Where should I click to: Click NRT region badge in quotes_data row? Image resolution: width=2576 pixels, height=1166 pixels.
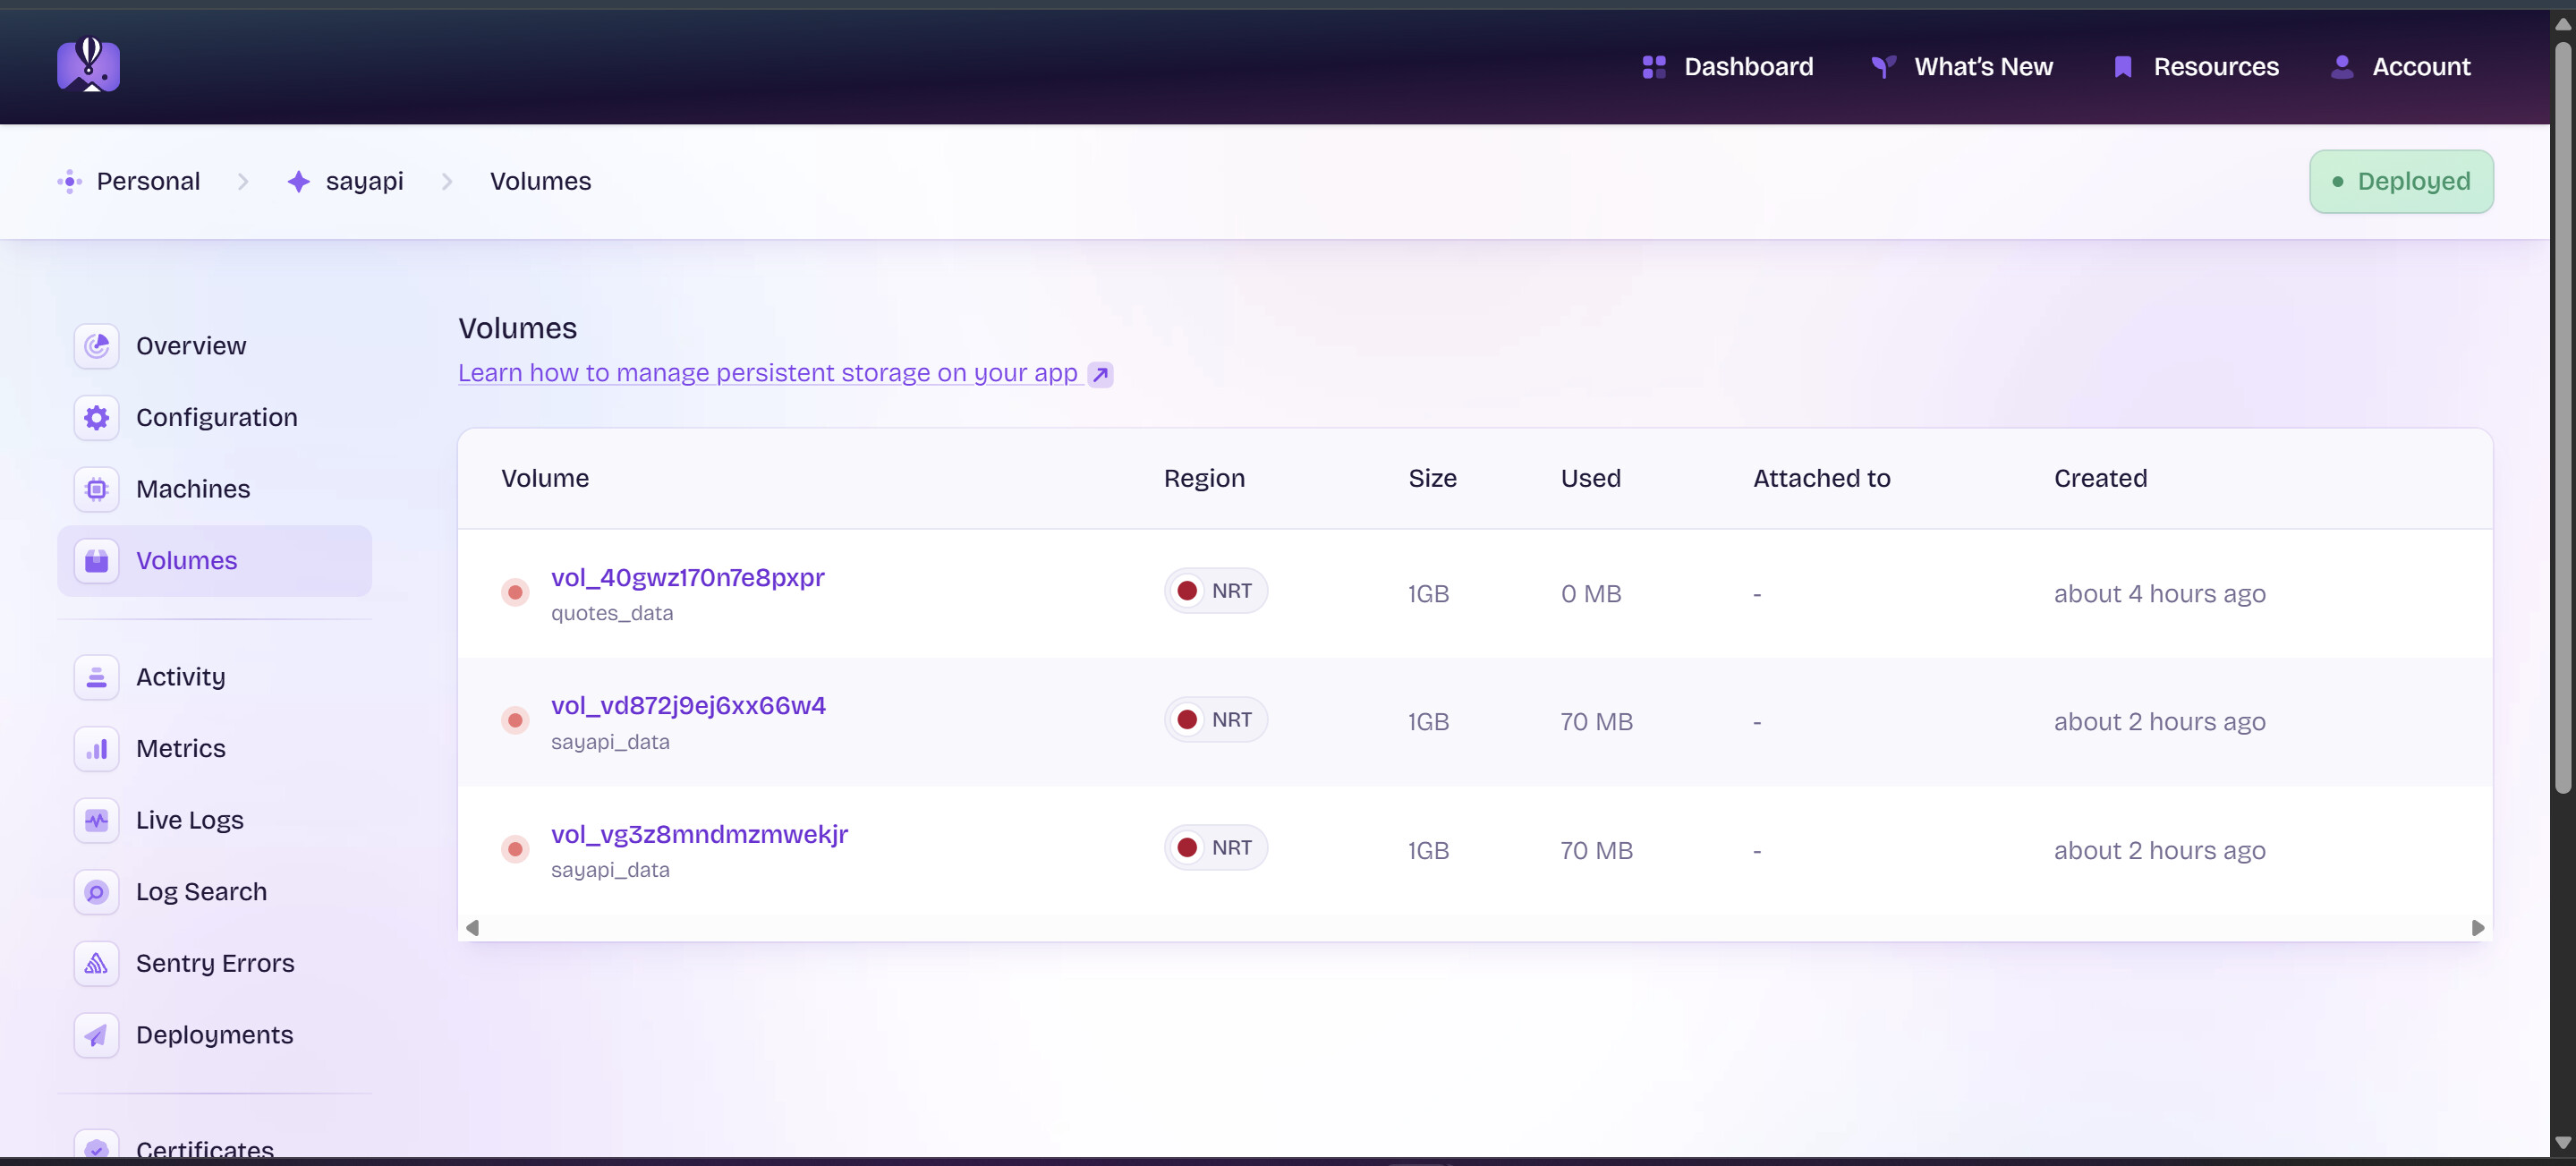click(x=1215, y=591)
